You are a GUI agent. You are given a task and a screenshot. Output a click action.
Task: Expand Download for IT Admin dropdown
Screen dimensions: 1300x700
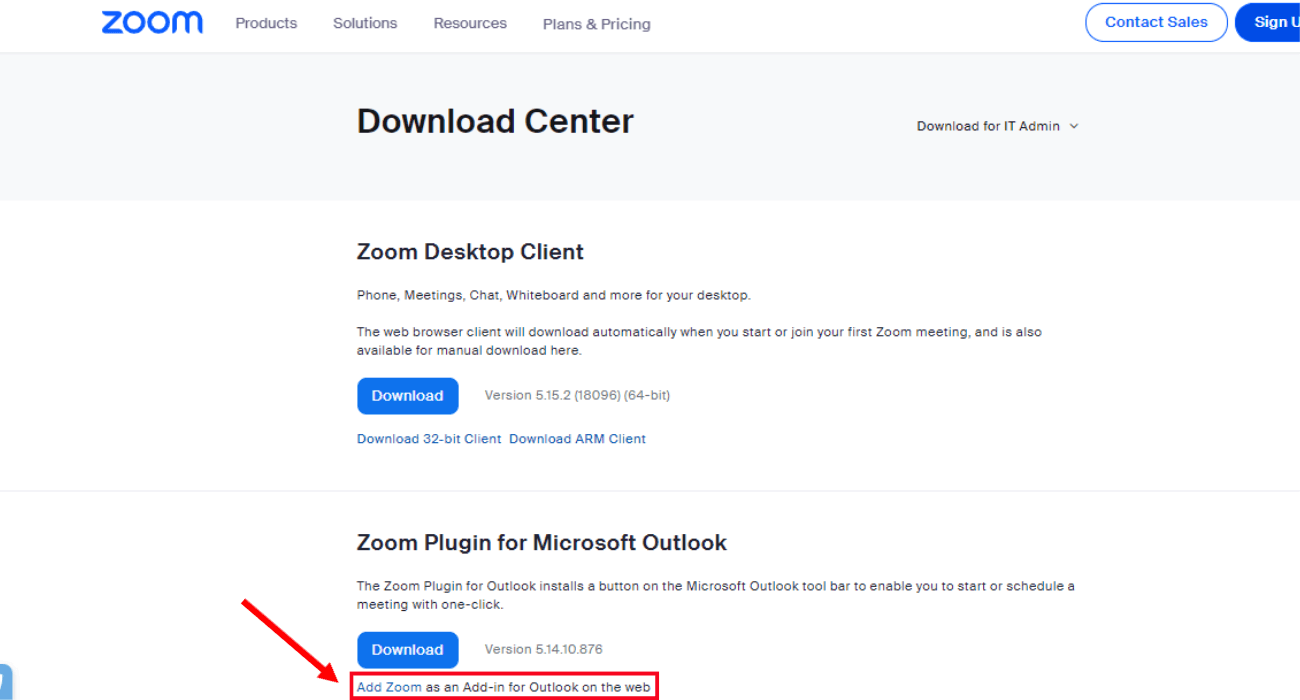tap(998, 126)
